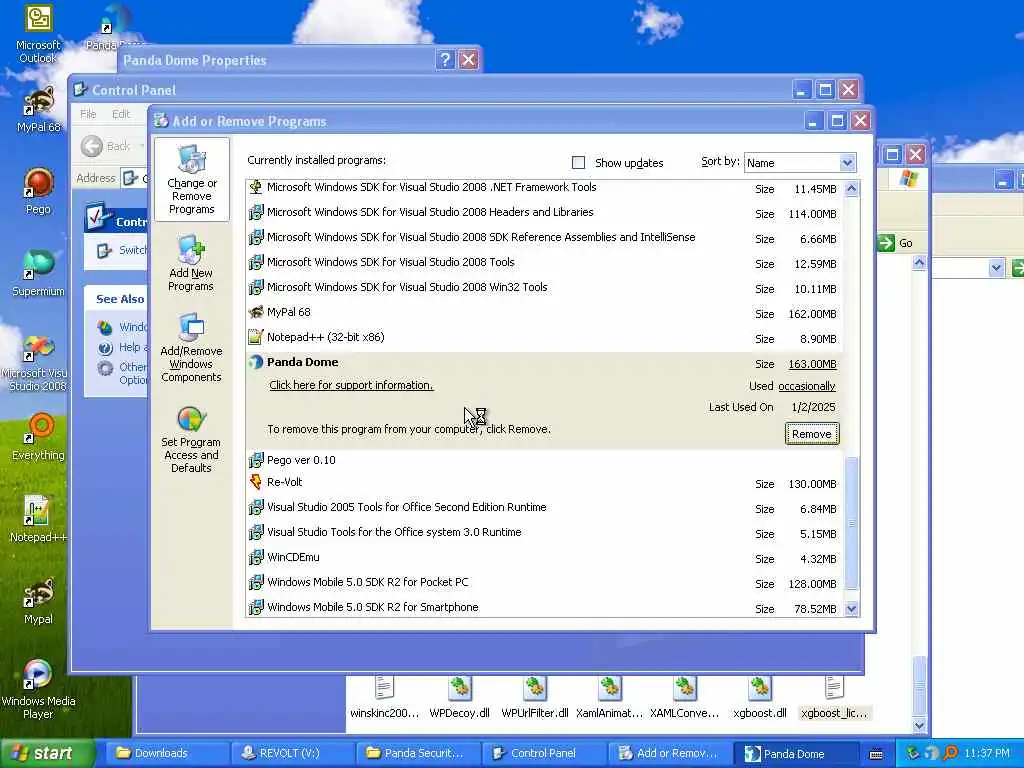The height and width of the screenshot is (768, 1024).
Task: Select WPDecoy.dll file icon in folder window
Action: point(460,688)
